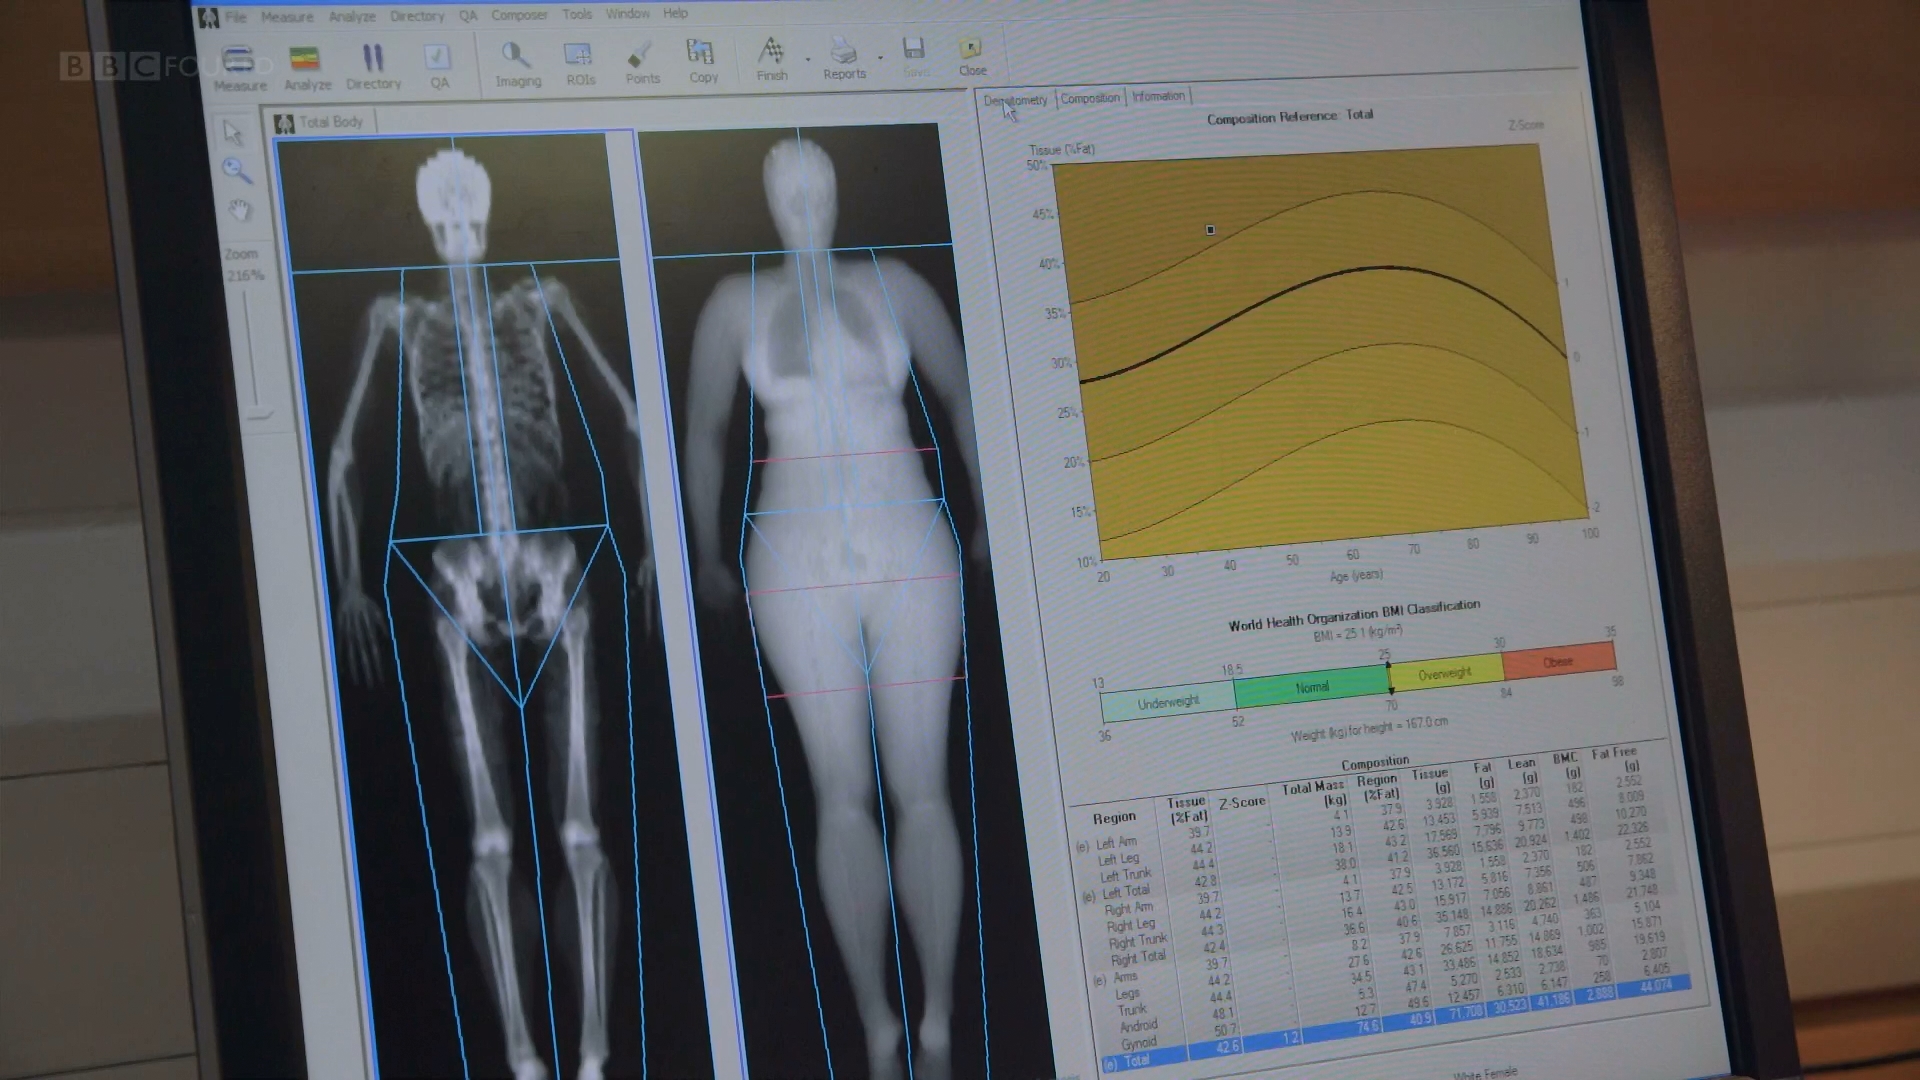Switch to the Composition tab
This screenshot has width=1920, height=1080.
(x=1089, y=98)
